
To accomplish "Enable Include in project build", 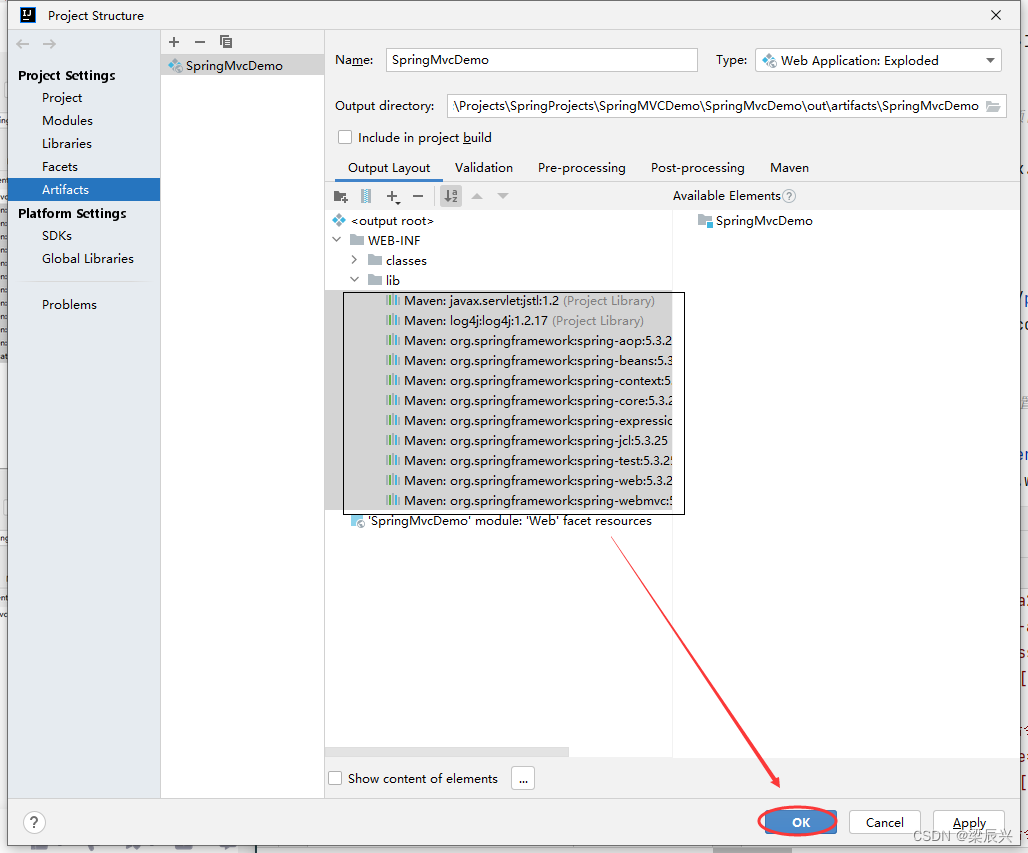I will tap(345, 137).
